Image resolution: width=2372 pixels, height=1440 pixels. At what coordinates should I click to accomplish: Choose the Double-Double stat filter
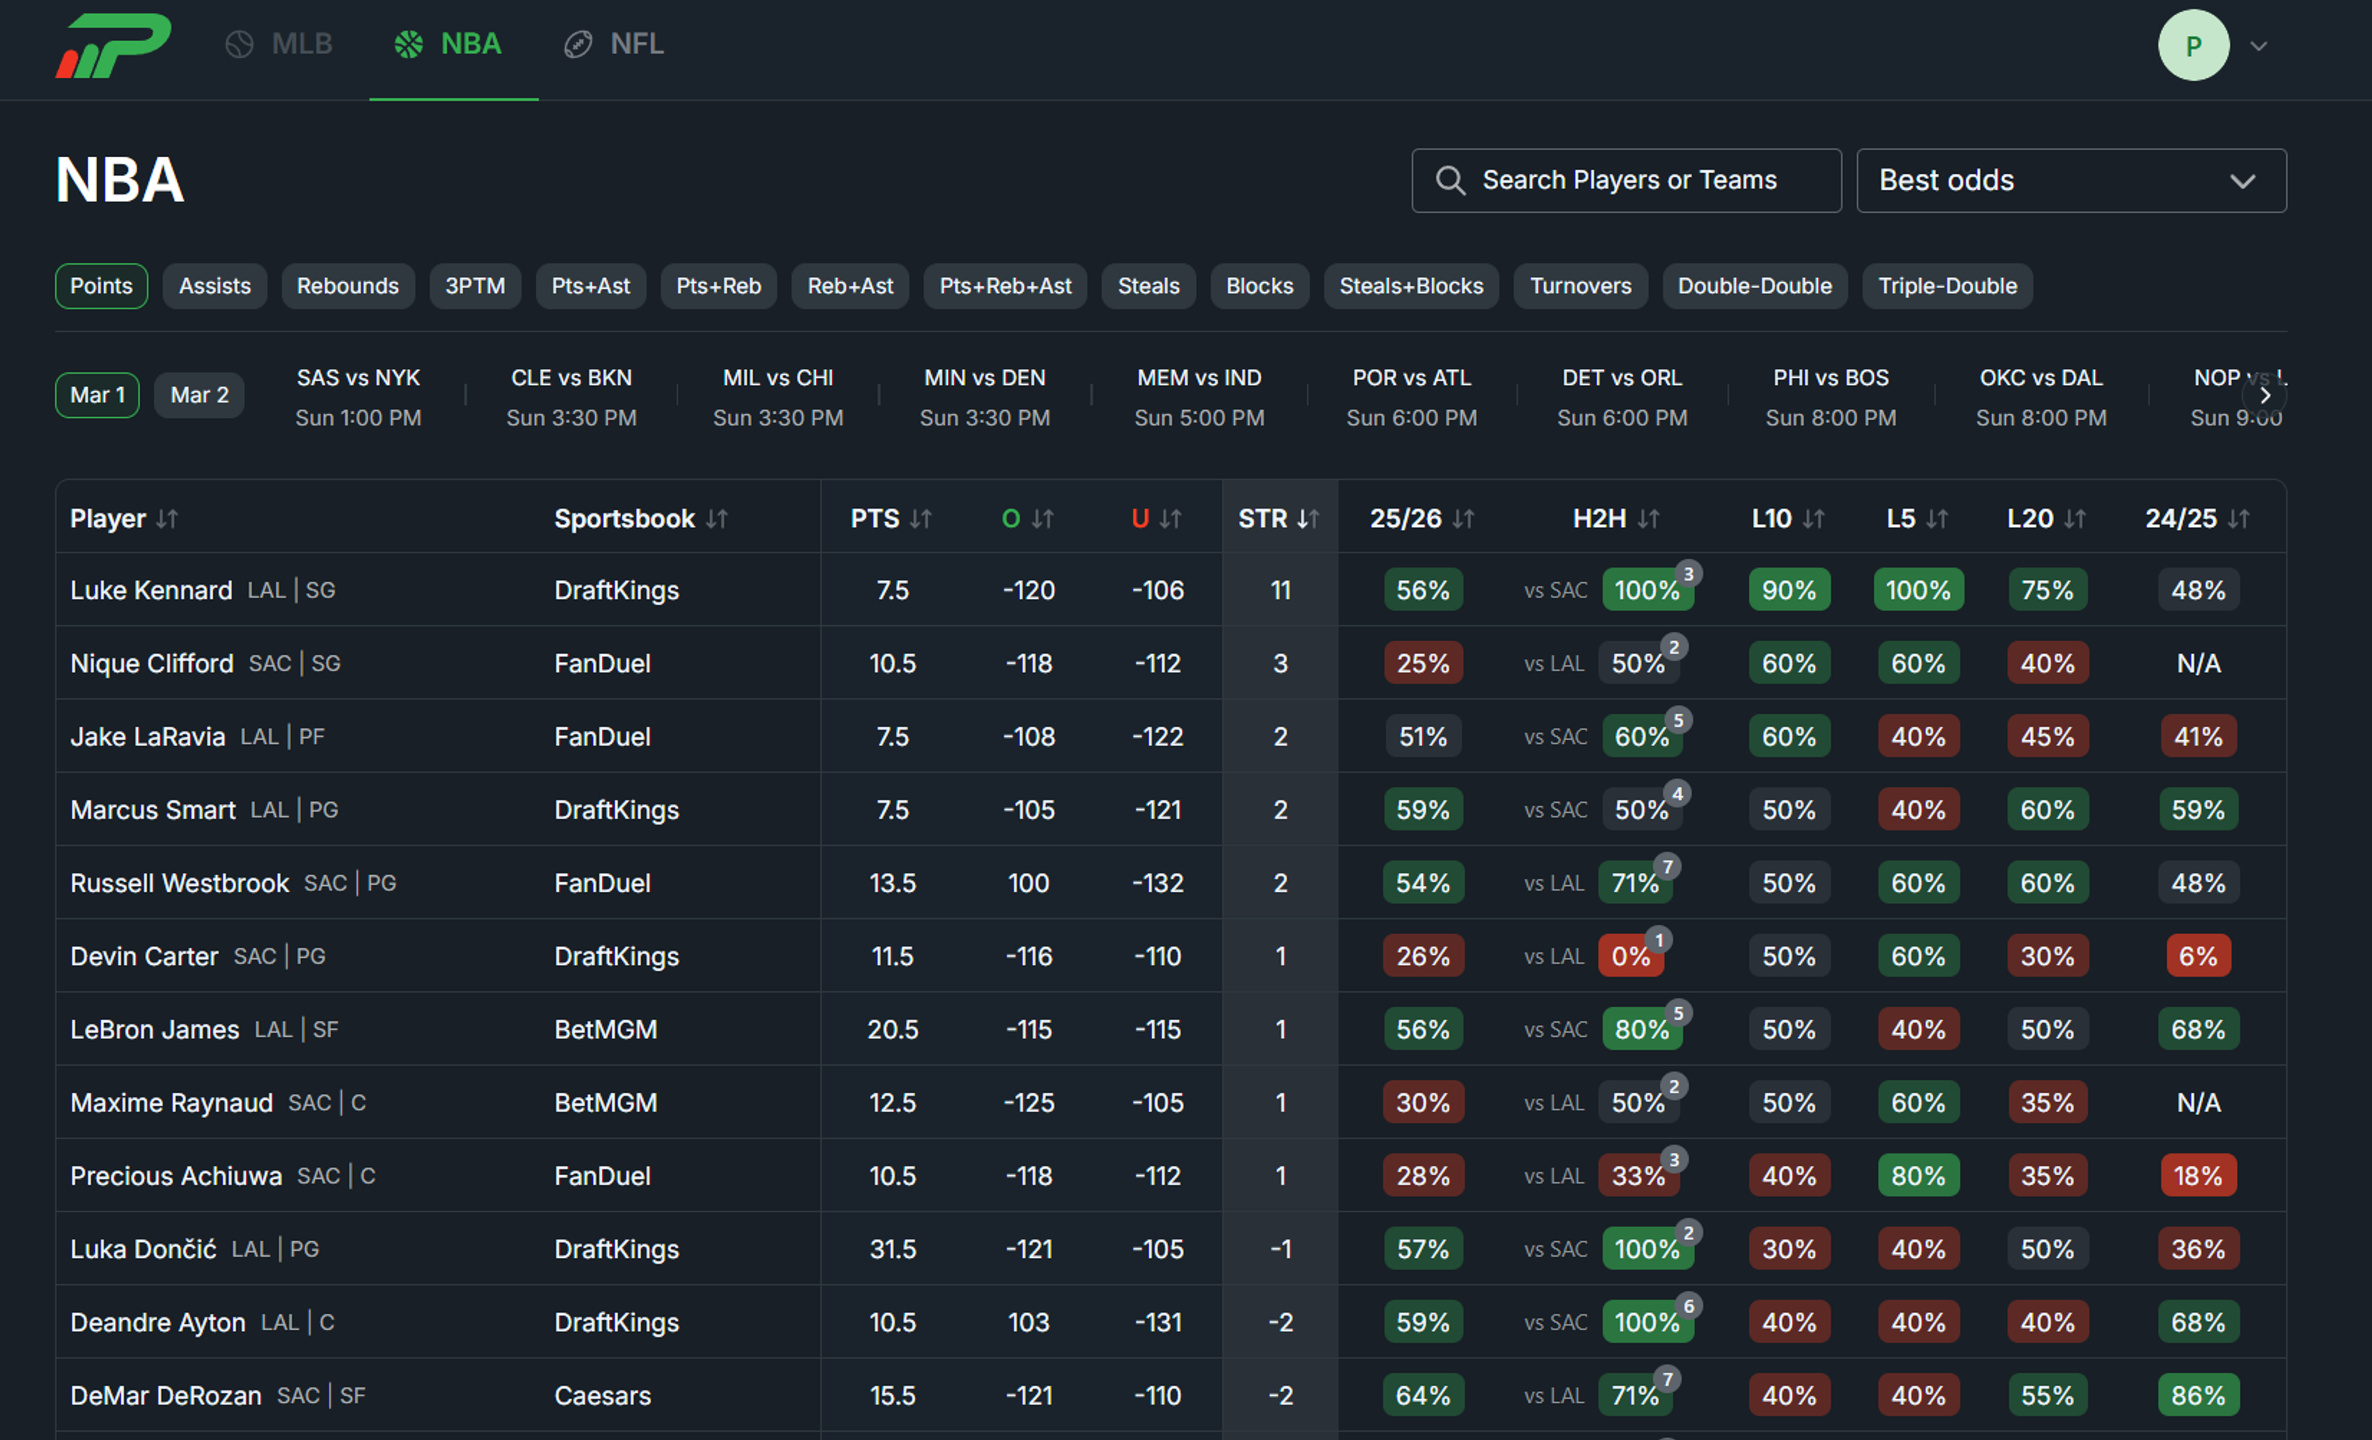coord(1755,286)
